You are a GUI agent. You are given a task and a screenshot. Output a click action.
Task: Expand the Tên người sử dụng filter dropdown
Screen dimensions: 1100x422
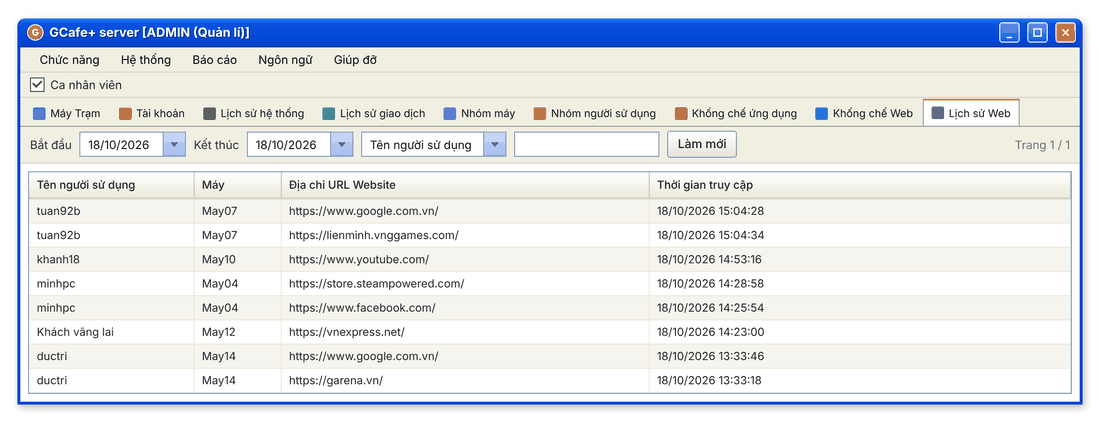495,145
